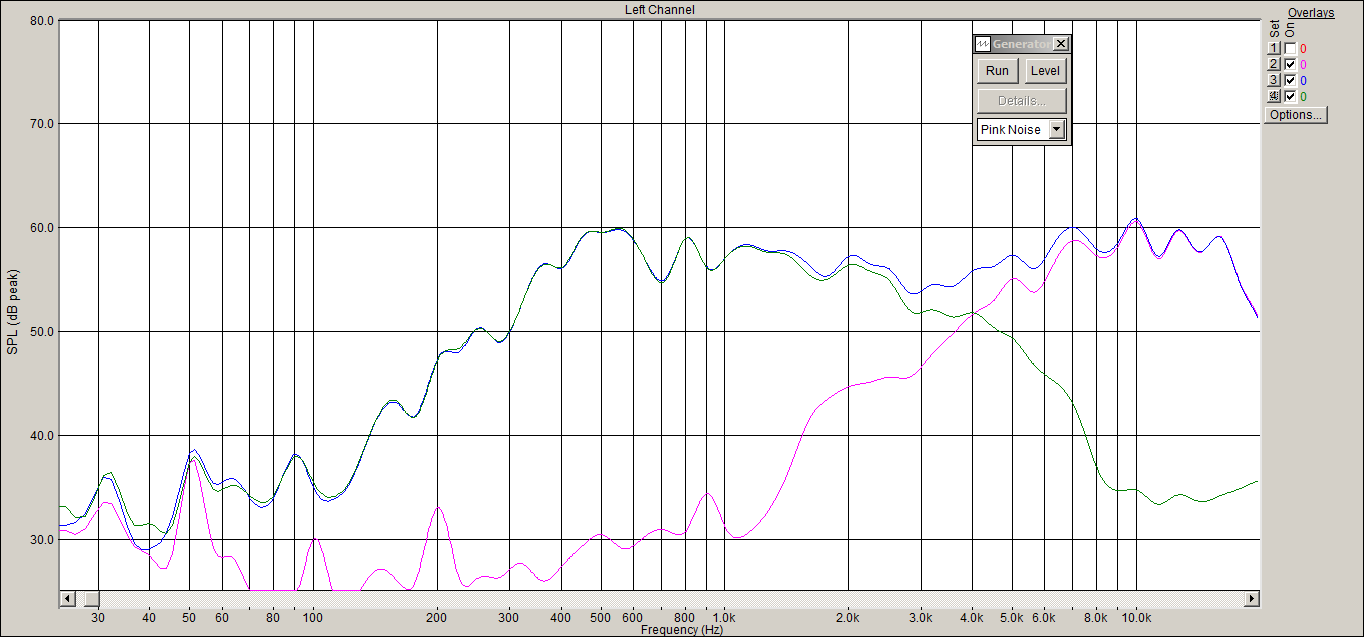Click the 1.0k frequency axis label
Image resolution: width=1364 pixels, height=637 pixels.
click(724, 618)
